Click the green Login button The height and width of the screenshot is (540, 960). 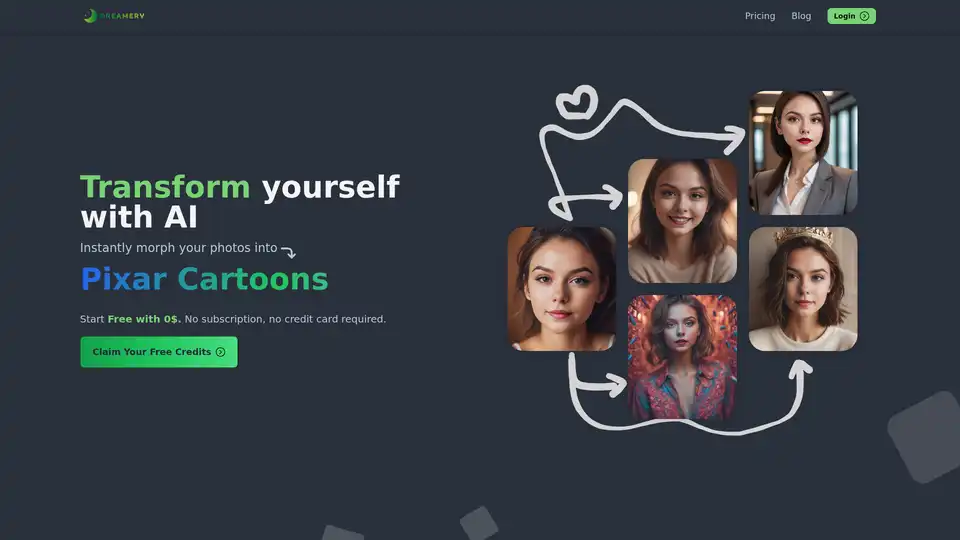coord(851,16)
